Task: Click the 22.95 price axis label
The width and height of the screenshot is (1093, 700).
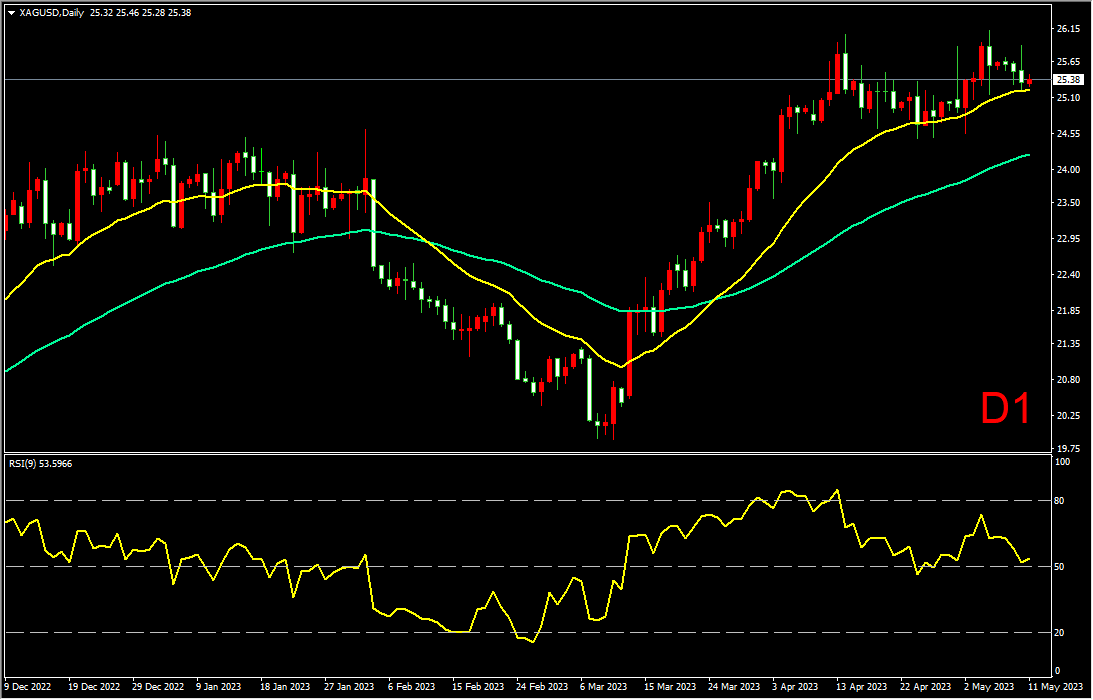Action: point(1069,239)
